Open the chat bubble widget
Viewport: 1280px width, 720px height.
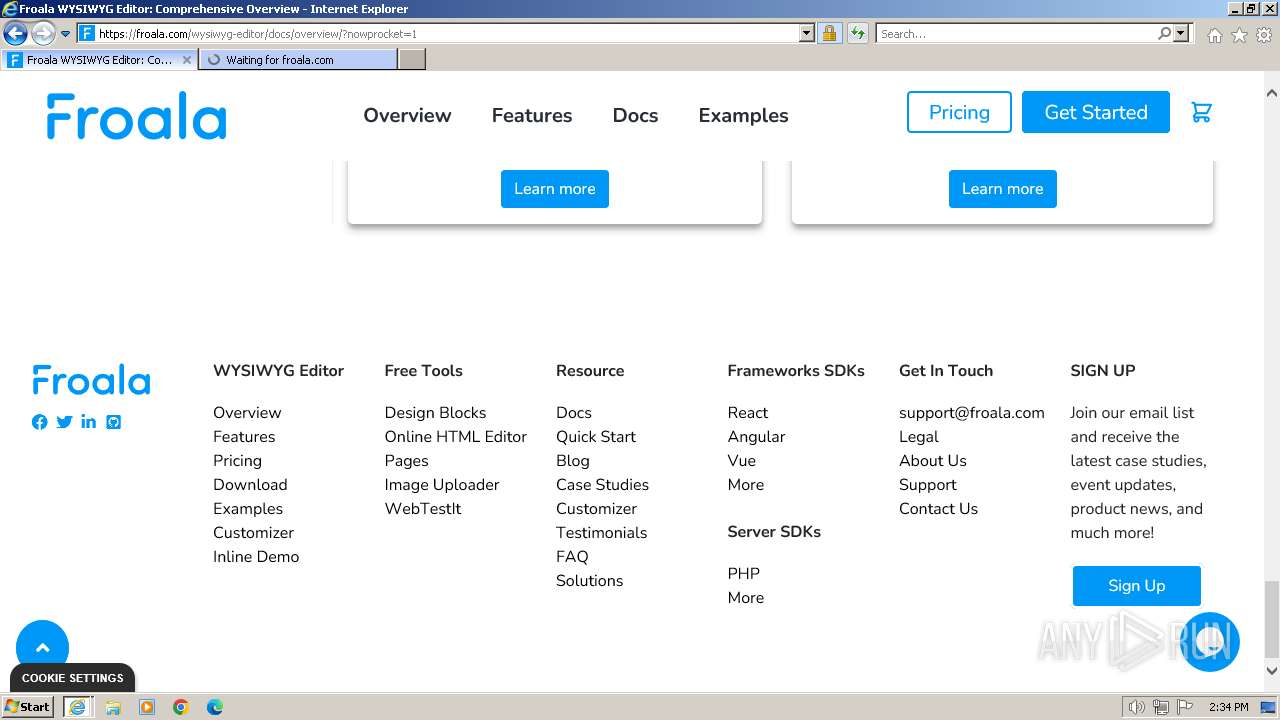[x=1210, y=642]
